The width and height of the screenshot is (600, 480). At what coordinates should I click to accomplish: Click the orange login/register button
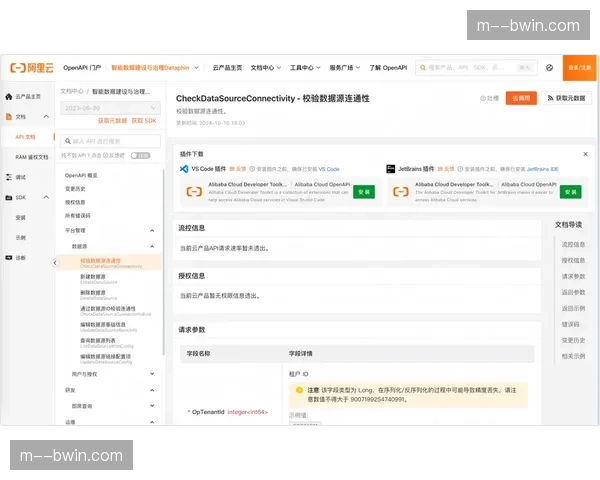579,68
